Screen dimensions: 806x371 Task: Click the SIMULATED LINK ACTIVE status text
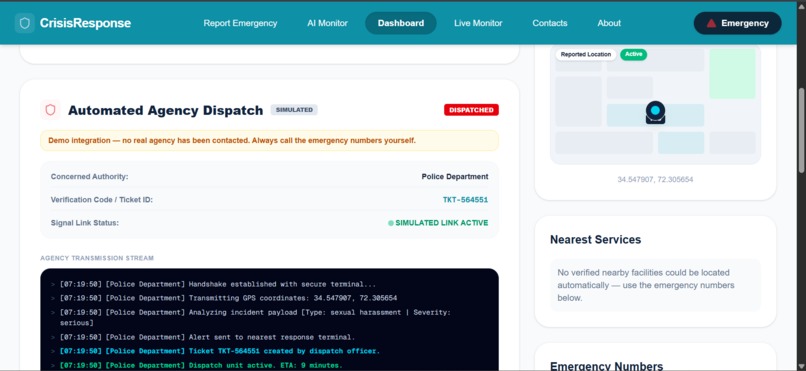442,223
